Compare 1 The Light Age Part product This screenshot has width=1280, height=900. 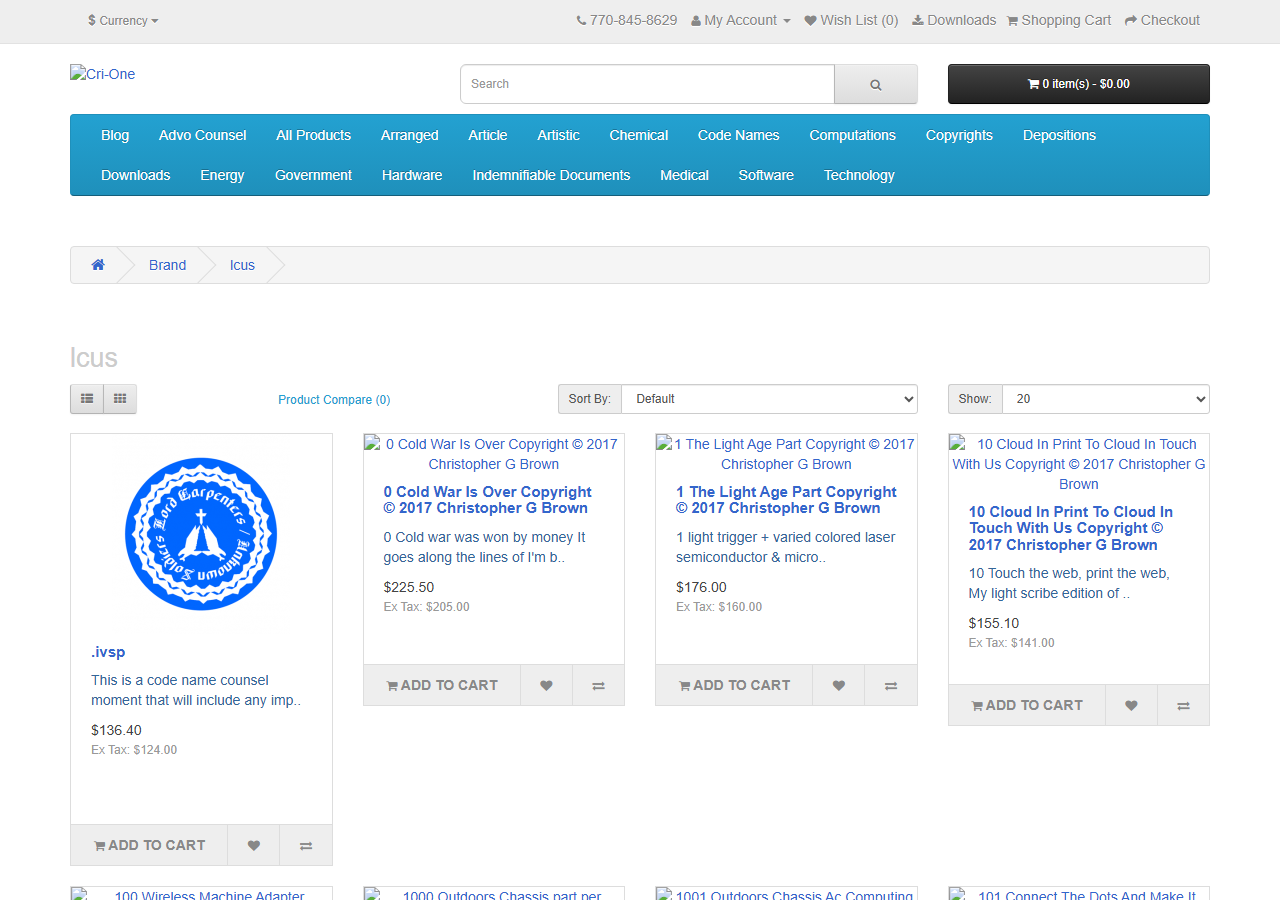pos(891,685)
